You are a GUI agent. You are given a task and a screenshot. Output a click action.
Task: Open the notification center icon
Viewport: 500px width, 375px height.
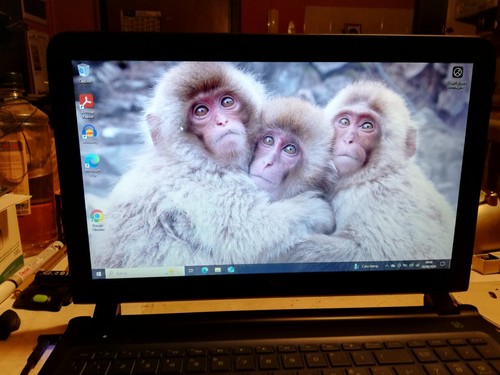point(443,264)
